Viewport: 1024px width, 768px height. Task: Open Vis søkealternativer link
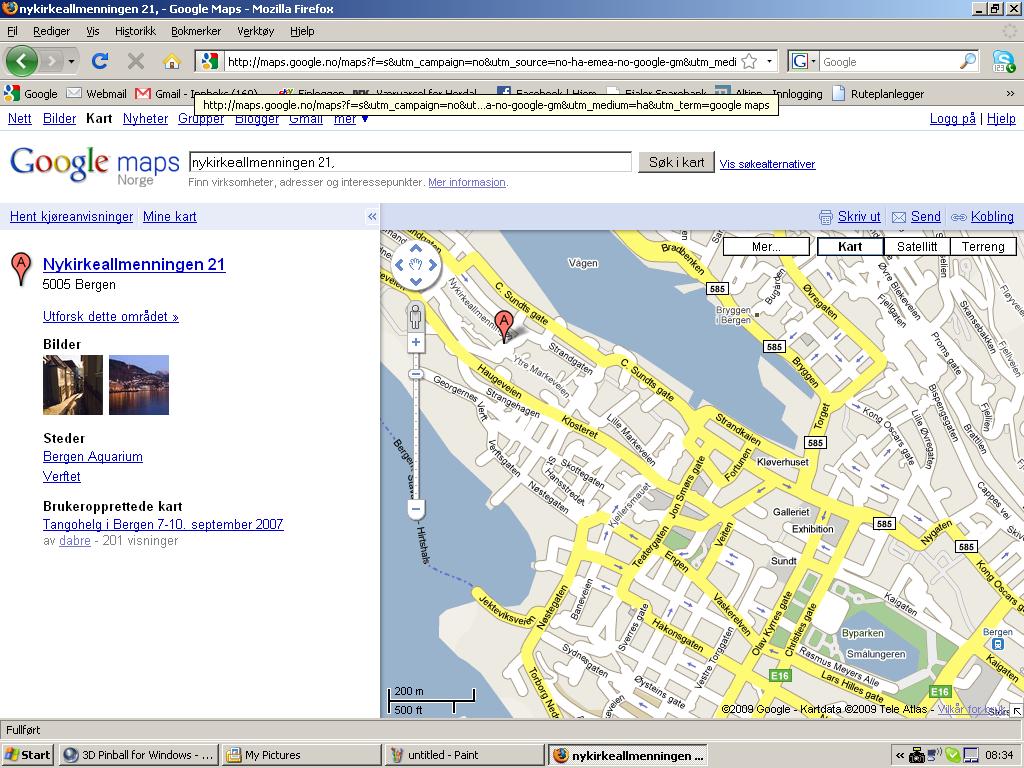point(767,164)
